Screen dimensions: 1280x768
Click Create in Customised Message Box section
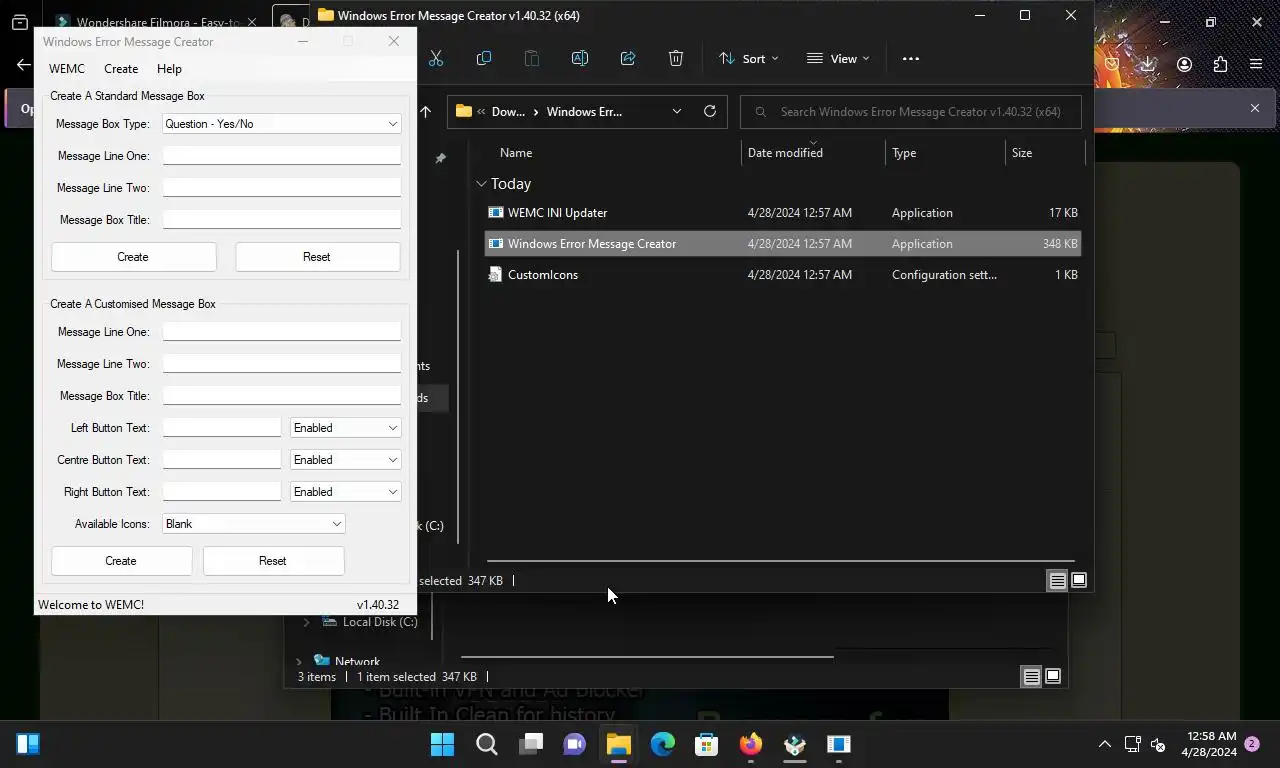pos(121,561)
